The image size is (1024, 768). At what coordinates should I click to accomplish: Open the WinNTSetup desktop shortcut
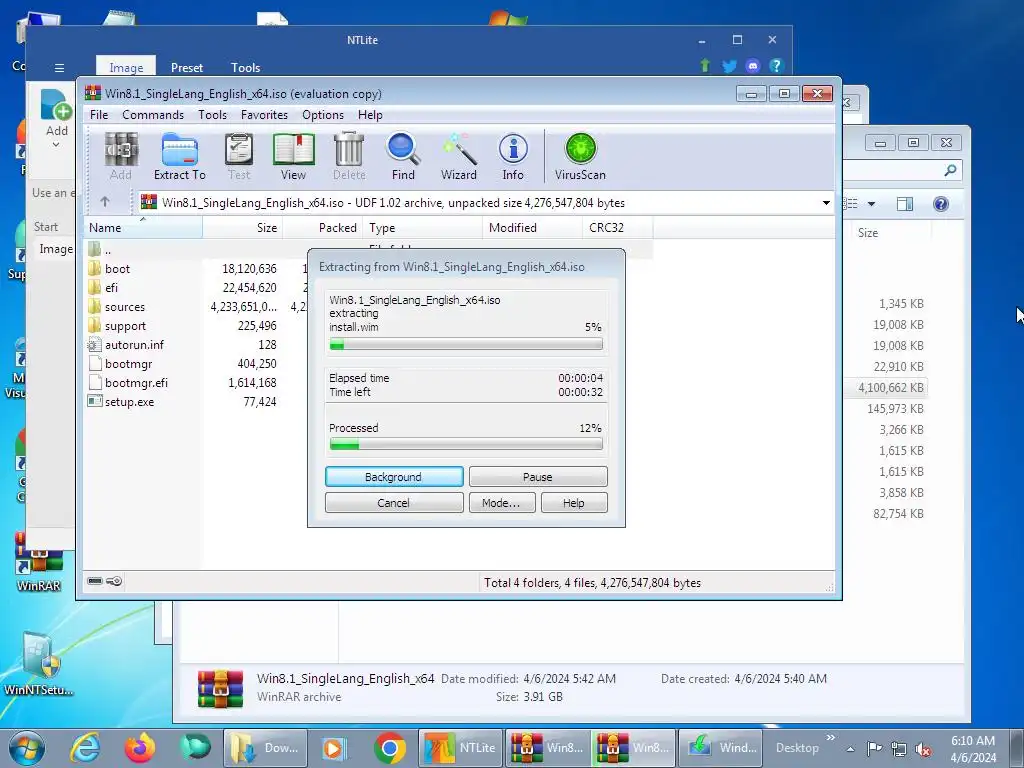39,664
